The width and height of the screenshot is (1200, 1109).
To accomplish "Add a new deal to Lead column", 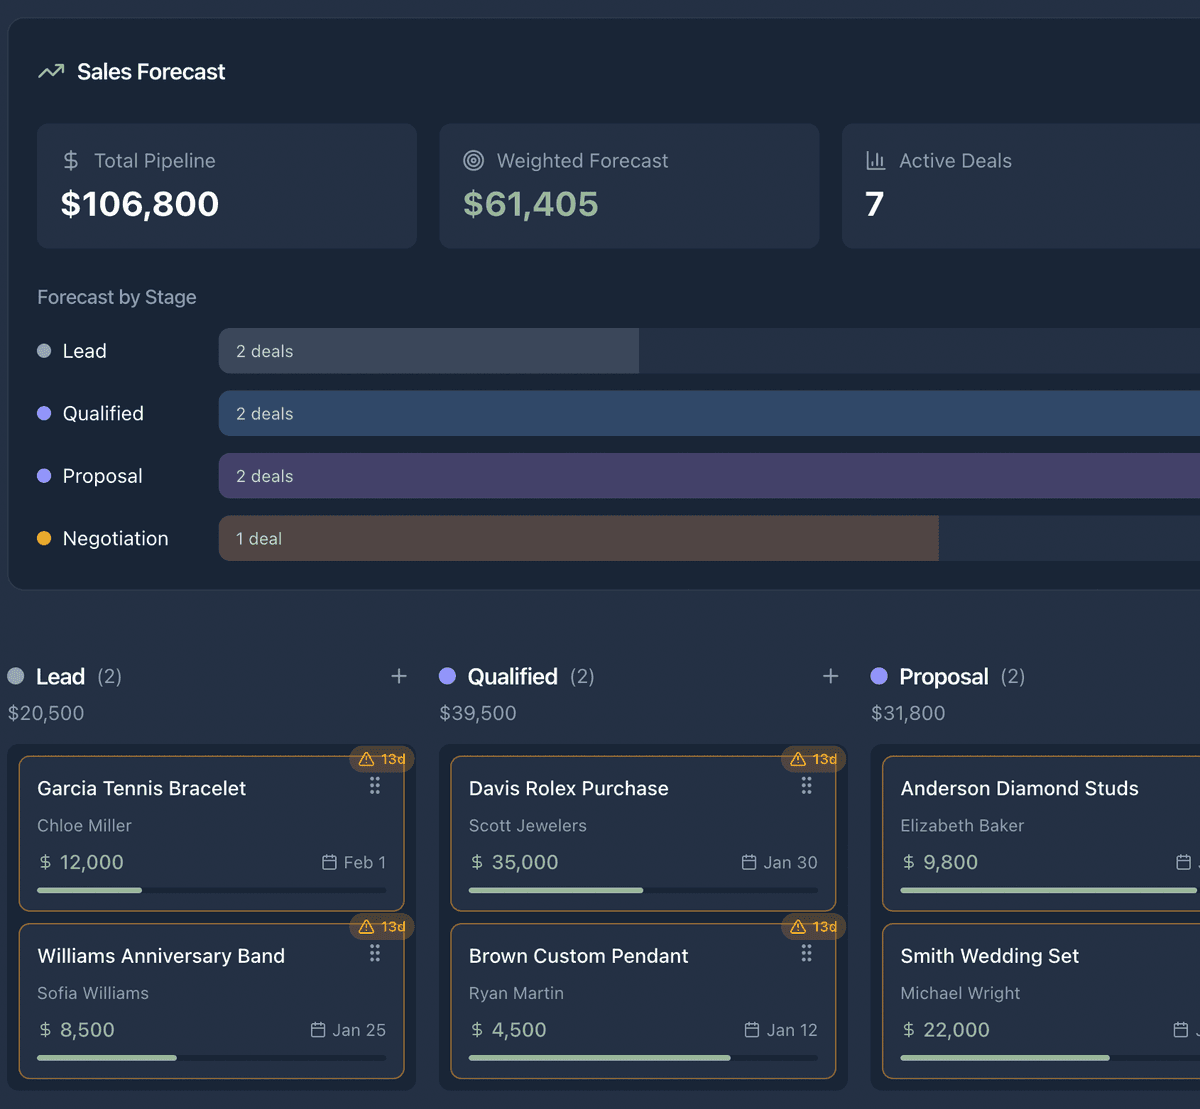I will click(x=399, y=677).
